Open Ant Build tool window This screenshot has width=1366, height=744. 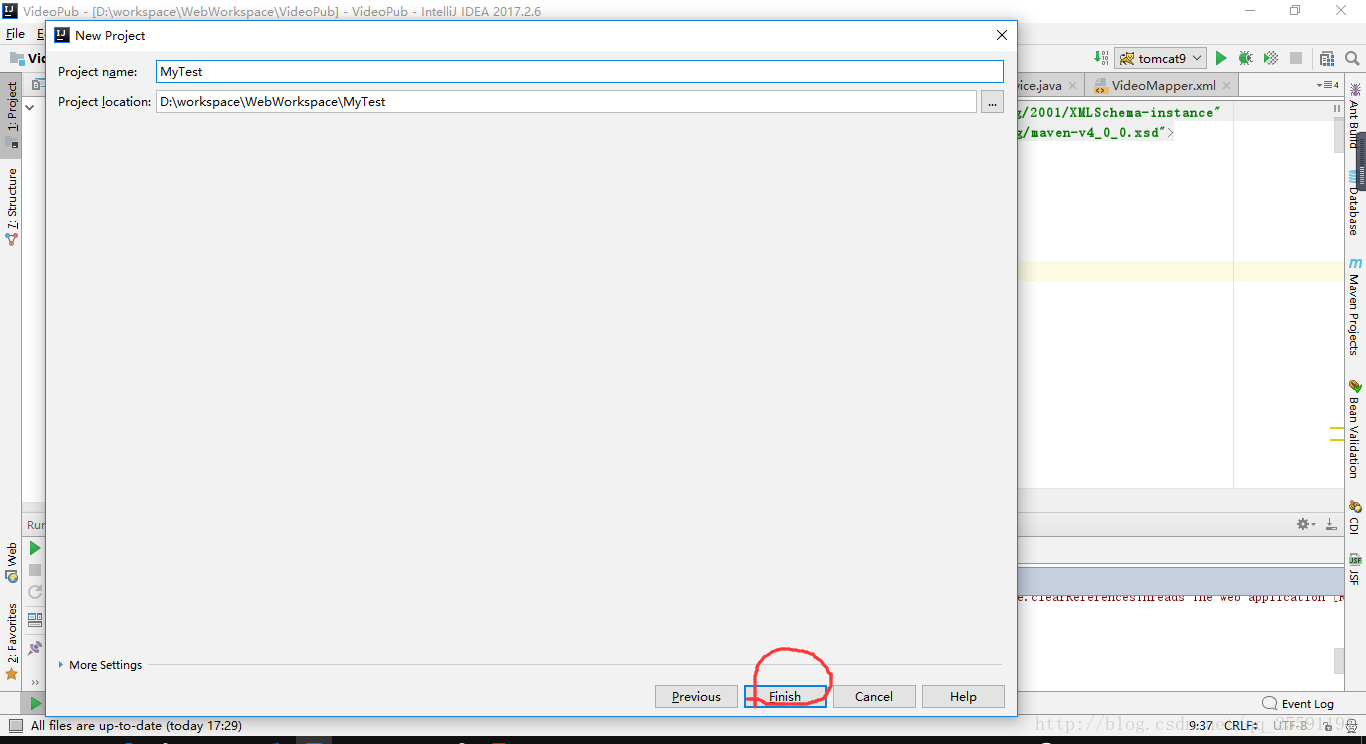[1355, 115]
